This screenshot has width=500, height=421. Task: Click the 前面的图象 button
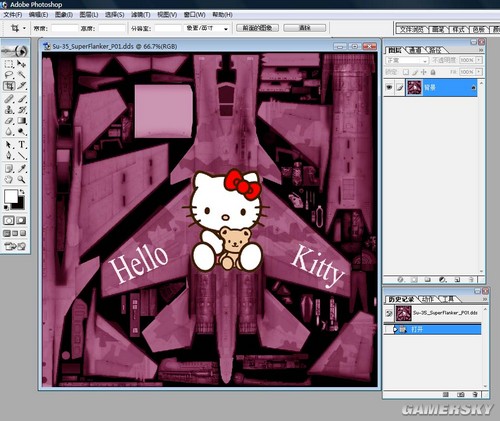coord(257,28)
